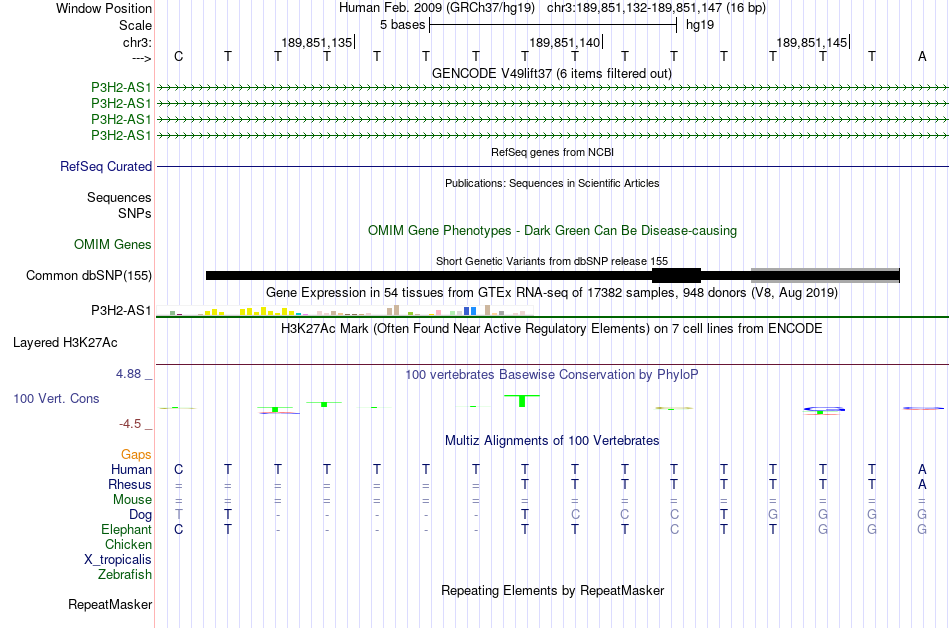This screenshot has width=950, height=628.
Task: Click the SNPs subtrack label
Action: click(x=135, y=213)
